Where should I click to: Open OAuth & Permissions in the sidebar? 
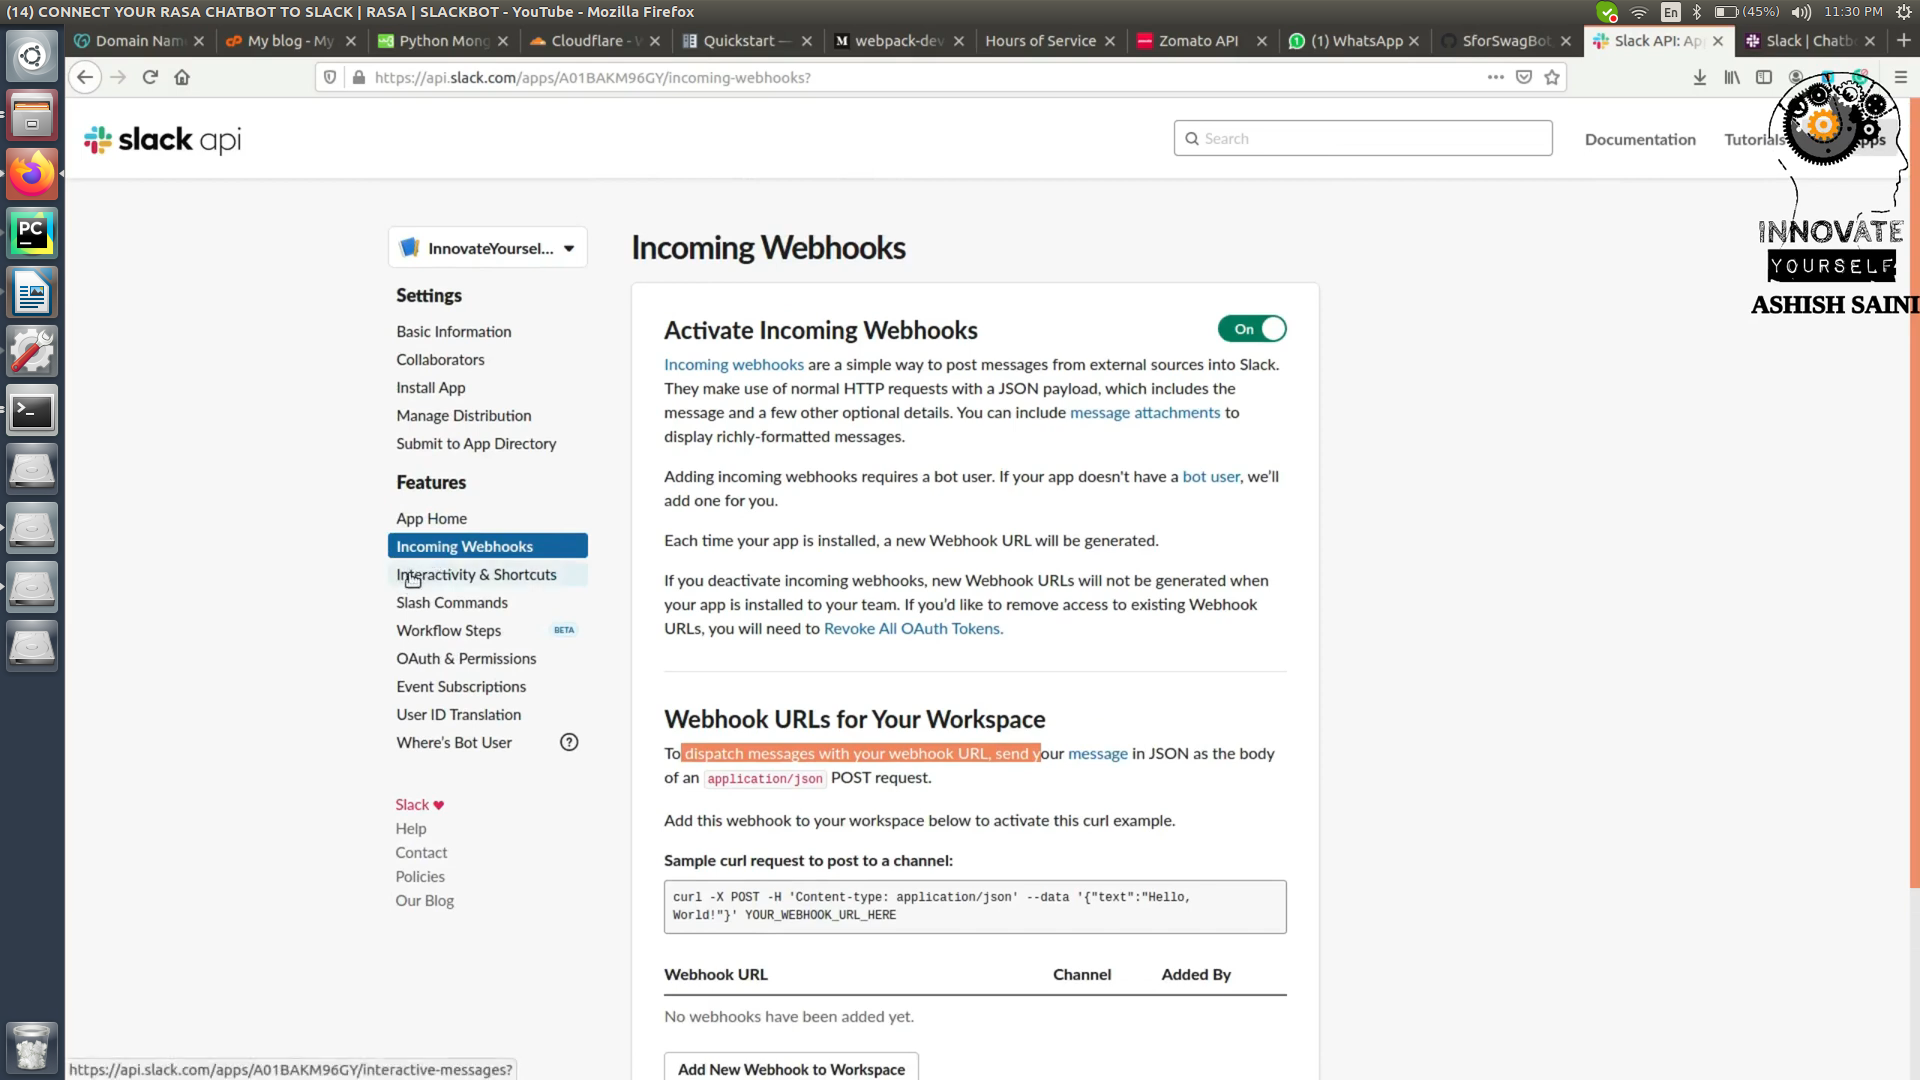click(466, 658)
